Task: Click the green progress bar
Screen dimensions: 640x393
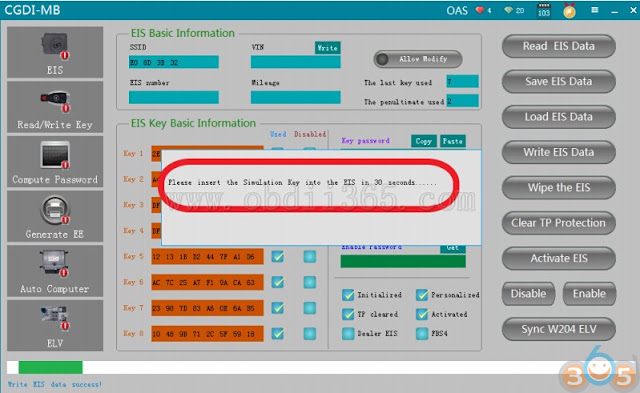Action: tap(51, 367)
